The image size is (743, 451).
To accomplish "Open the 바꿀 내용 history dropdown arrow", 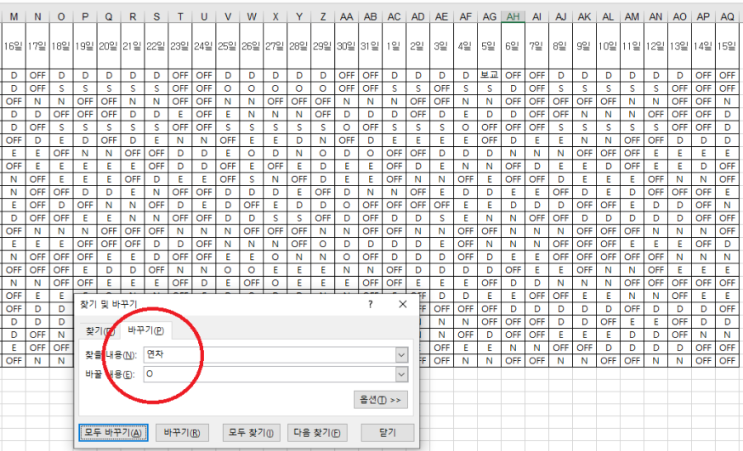I will [x=402, y=375].
